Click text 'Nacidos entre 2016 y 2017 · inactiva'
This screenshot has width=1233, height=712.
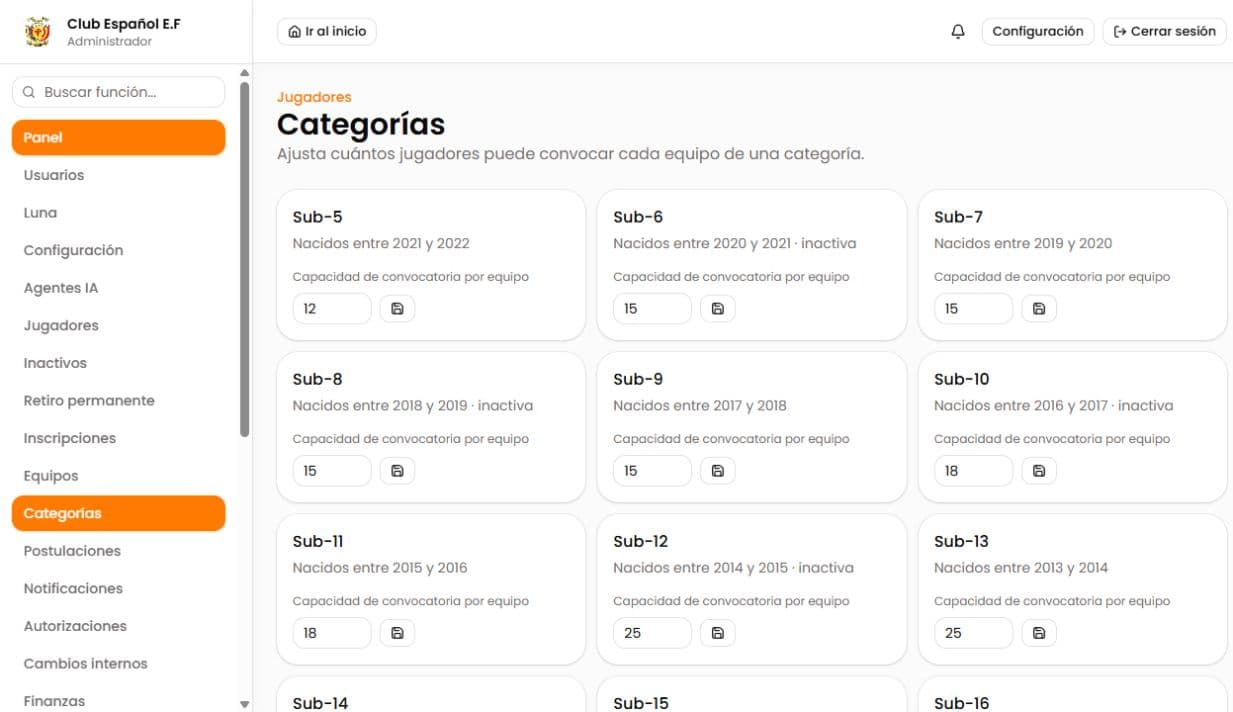pyautogui.click(x=1054, y=405)
